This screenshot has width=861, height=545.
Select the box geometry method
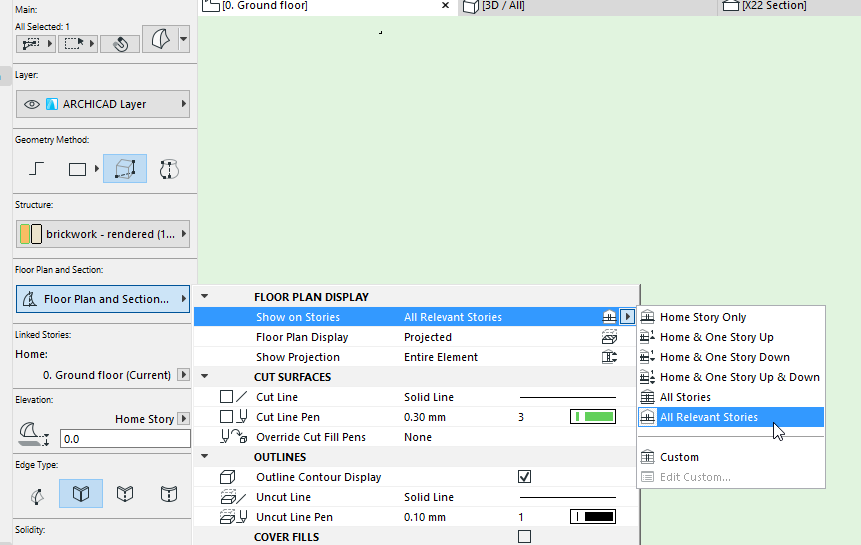pos(125,168)
